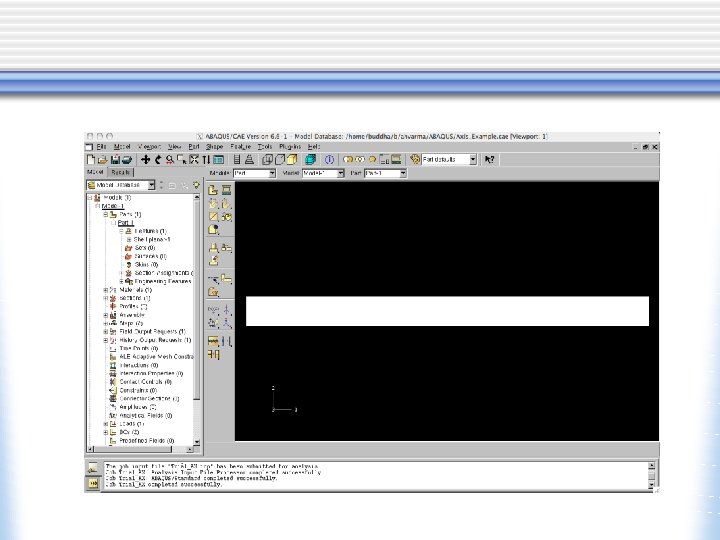Open the Model dropdown in context bar
Viewport: 720px width, 540px height.
[323, 173]
